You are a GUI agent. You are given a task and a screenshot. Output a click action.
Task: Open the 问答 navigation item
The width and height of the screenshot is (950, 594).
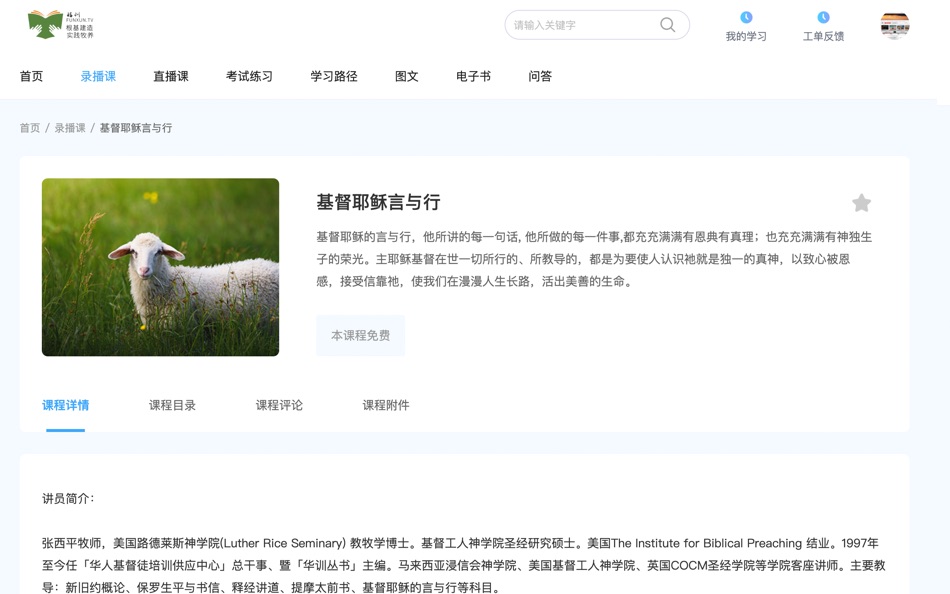pyautogui.click(x=541, y=76)
